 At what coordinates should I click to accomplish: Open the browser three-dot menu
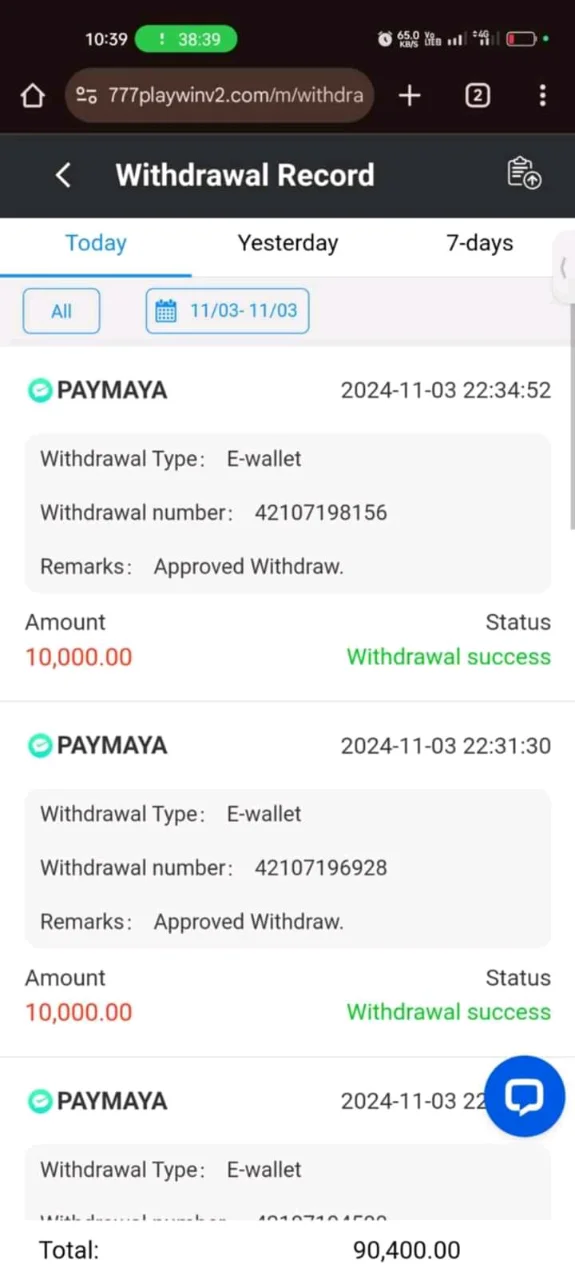(542, 96)
